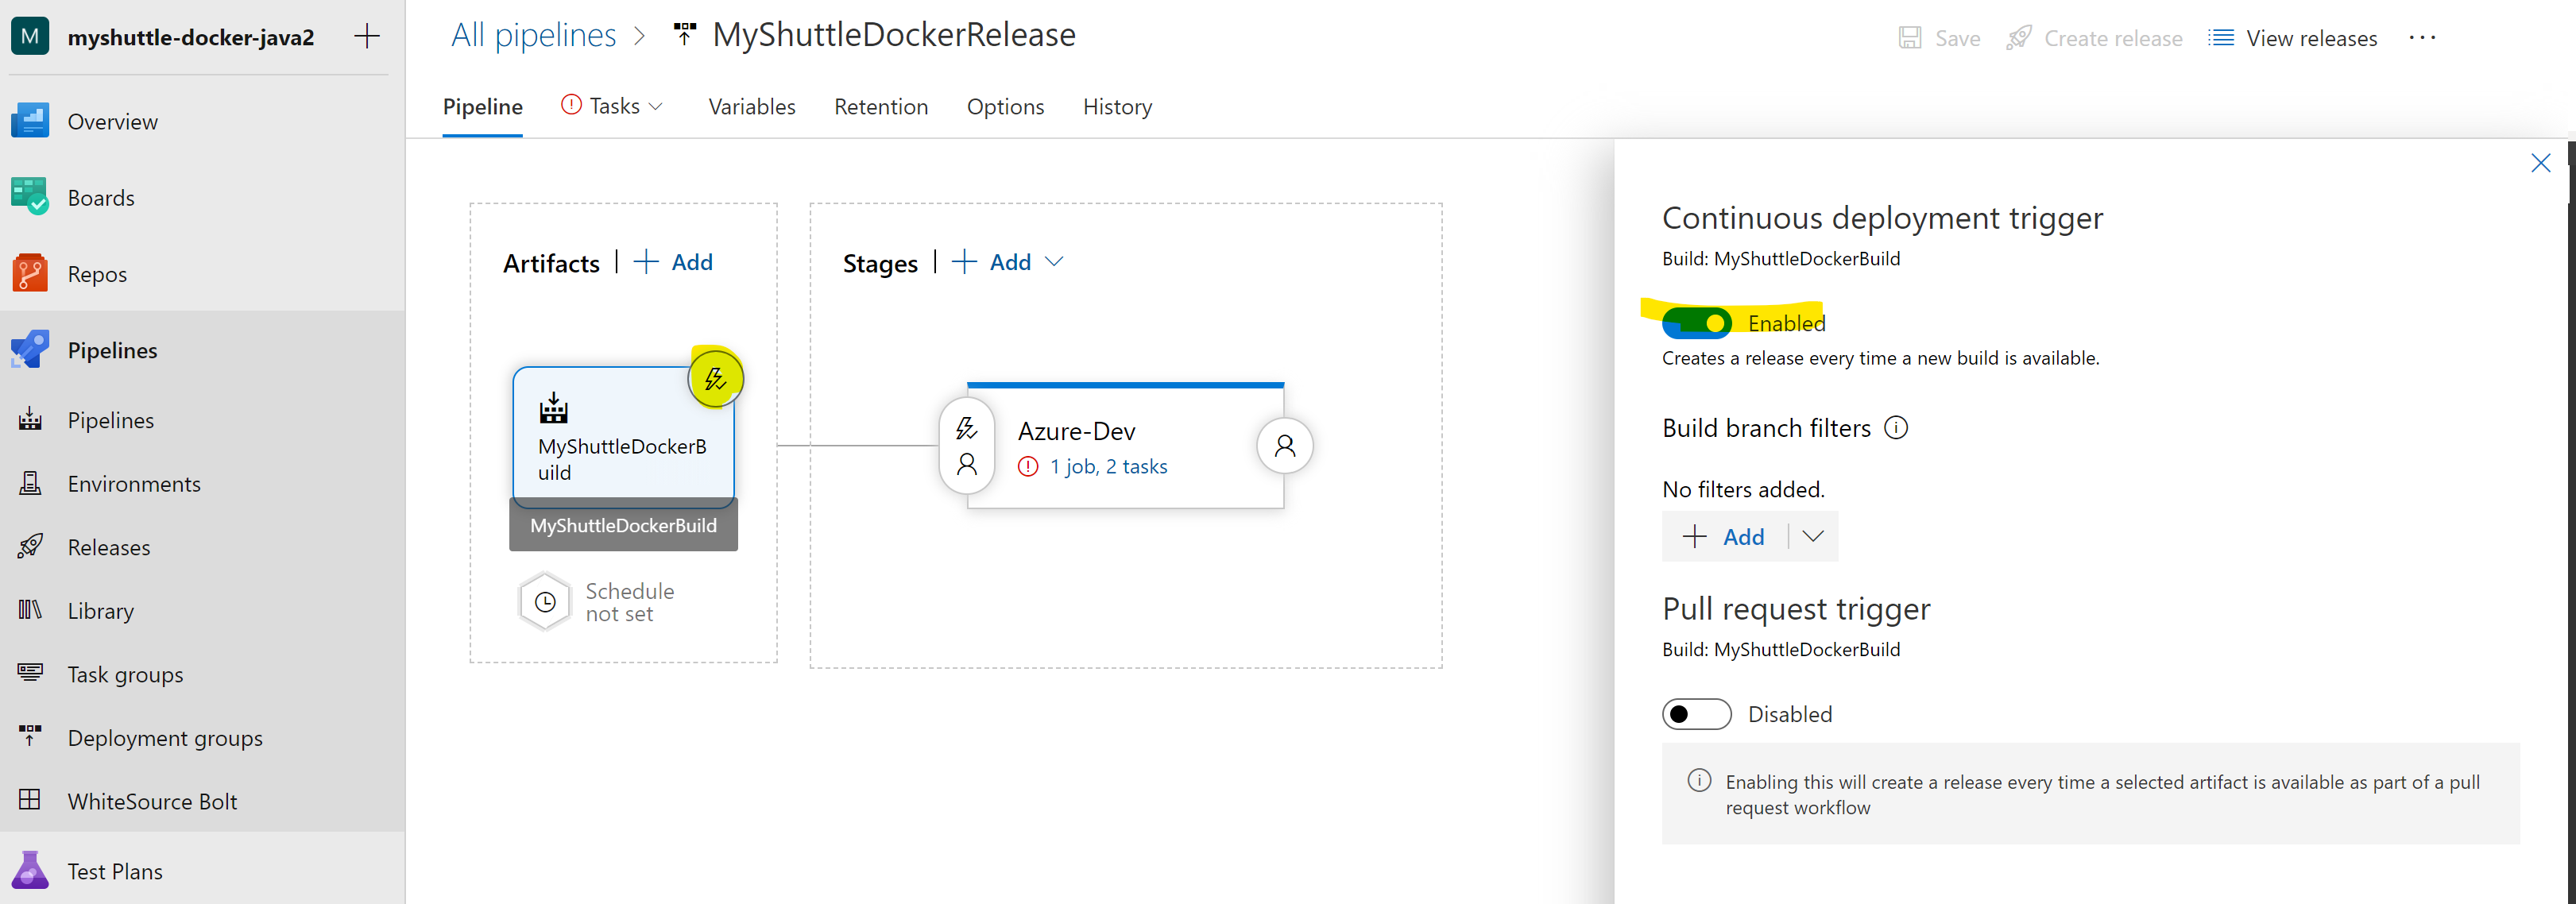Click the myshuttle-docker-java2 project name

pyautogui.click(x=191, y=37)
